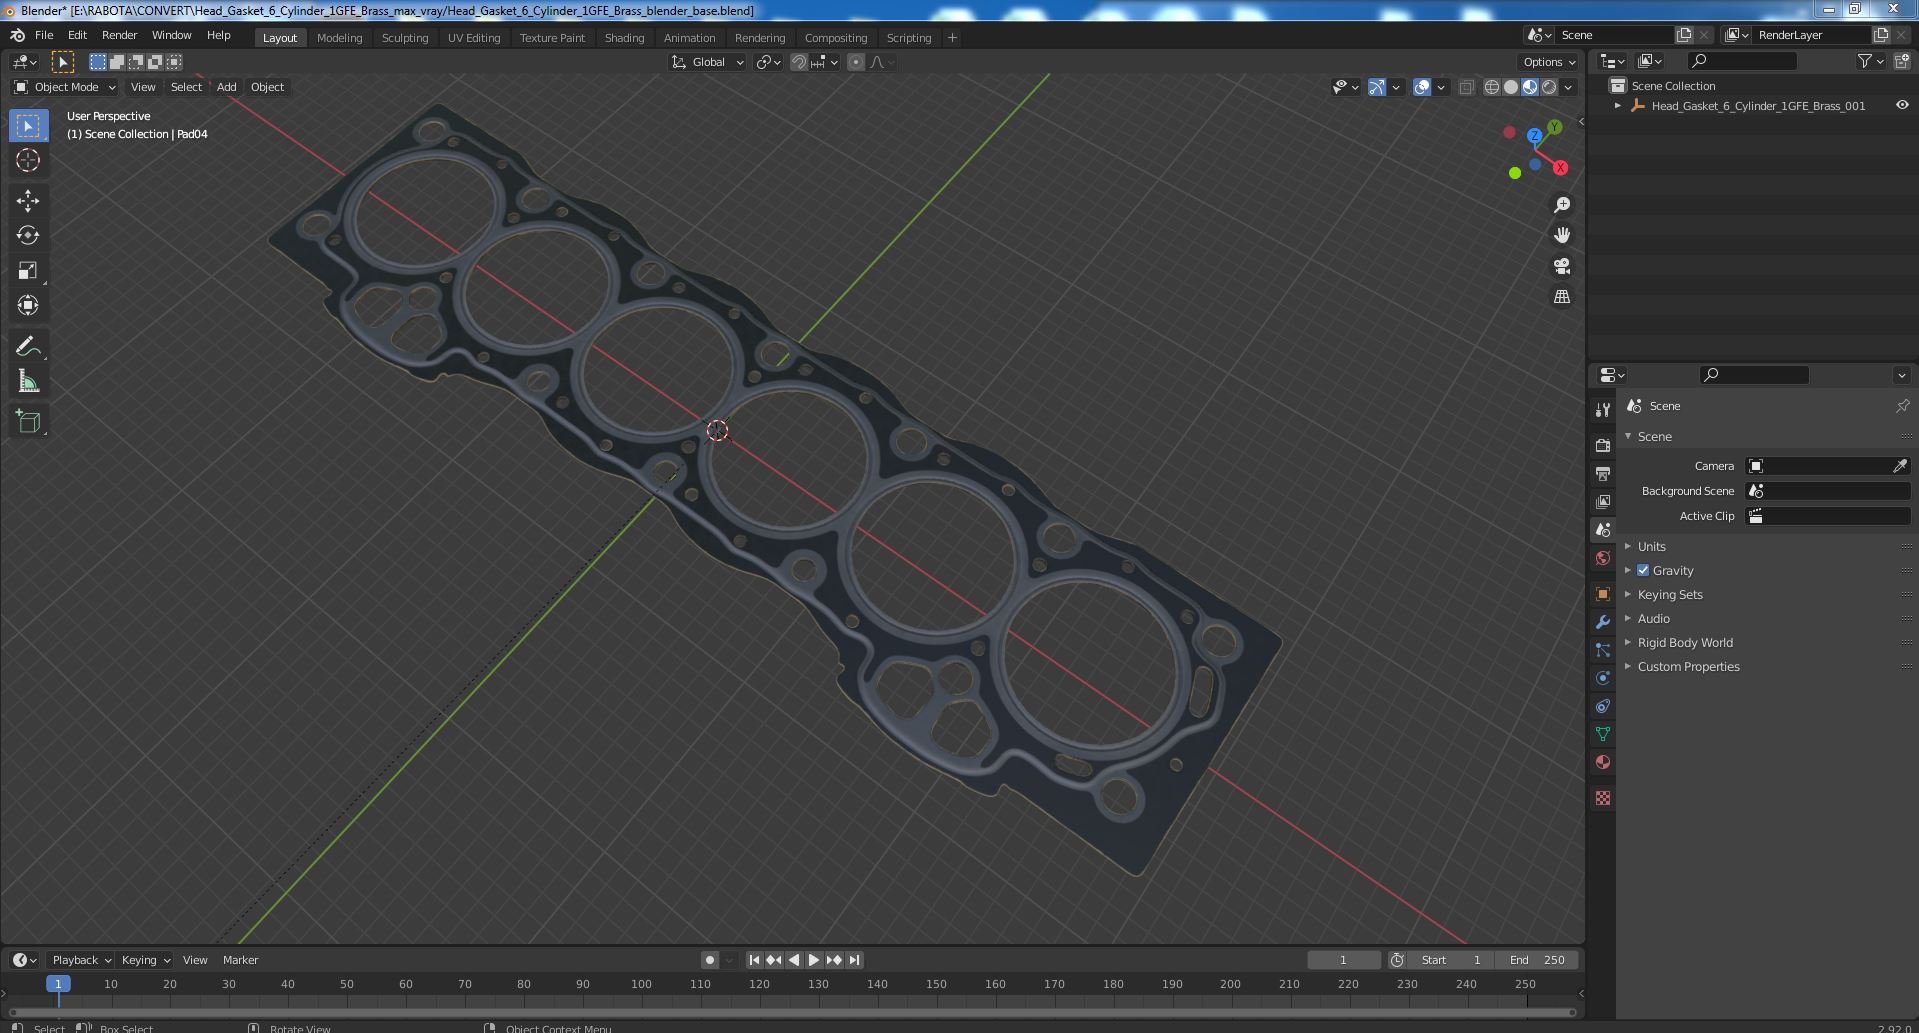Add a new workspace tab
This screenshot has height=1033, width=1919.
pyautogui.click(x=952, y=38)
